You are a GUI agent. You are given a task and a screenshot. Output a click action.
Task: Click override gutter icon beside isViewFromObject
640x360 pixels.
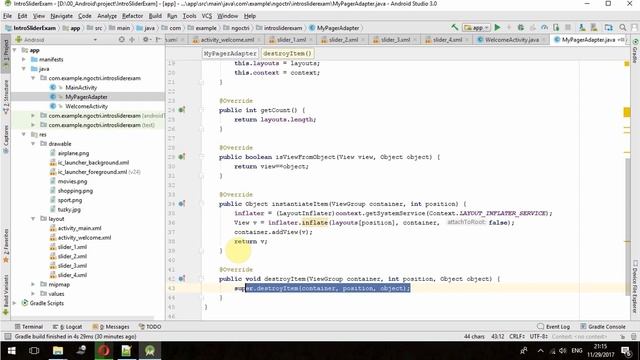point(182,157)
